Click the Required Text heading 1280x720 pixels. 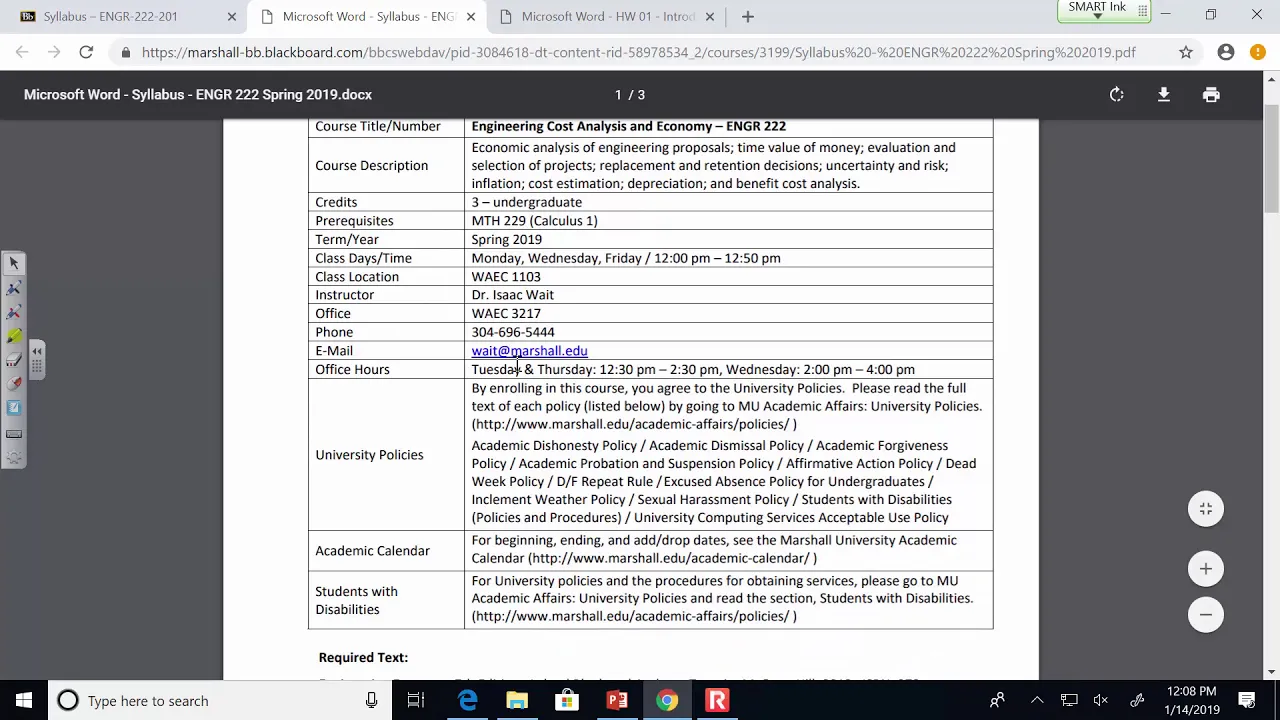coord(363,657)
